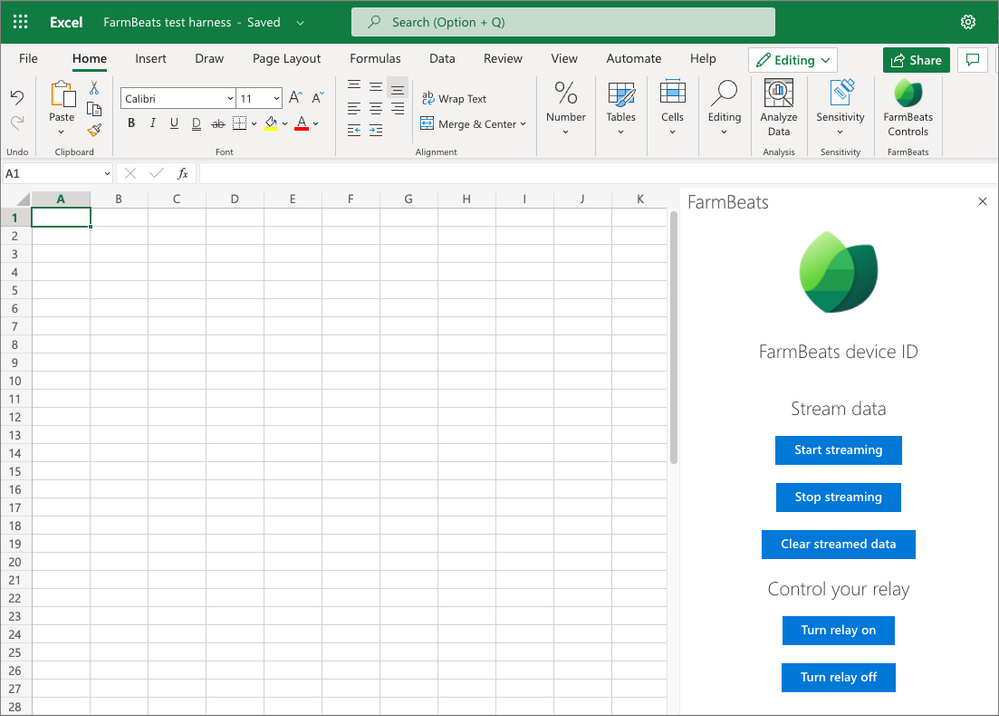Click the Cut scissors icon
This screenshot has width=999, height=716.
point(94,87)
